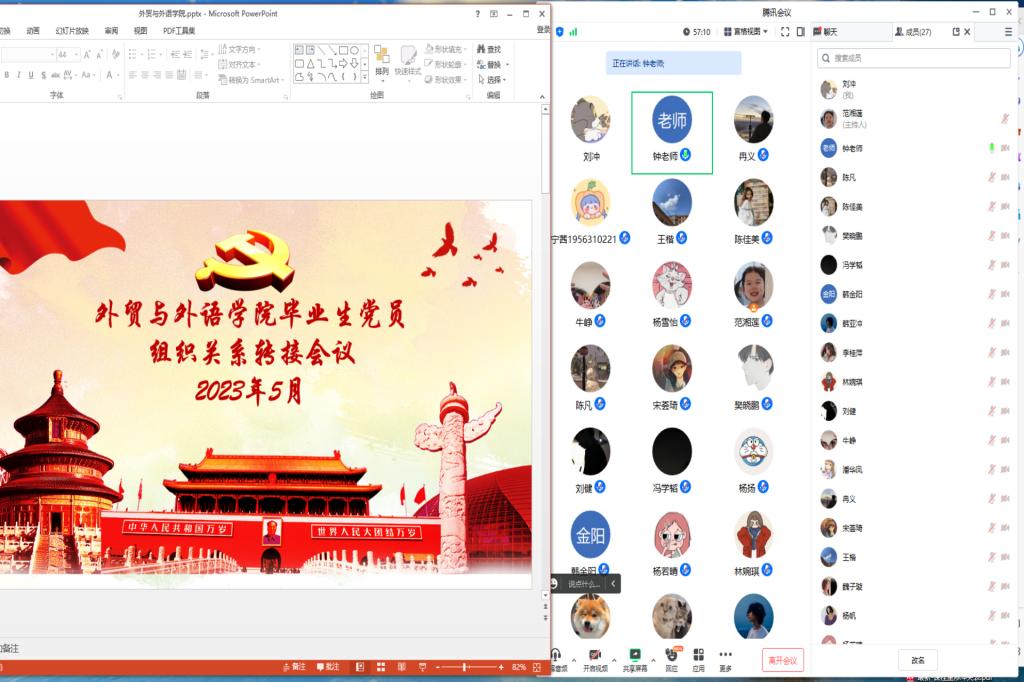Toggle microphone for 陈凡 in members list

click(x=992, y=177)
